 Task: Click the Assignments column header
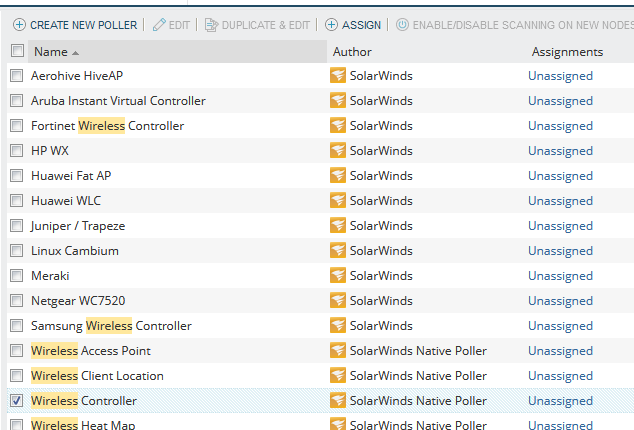pyautogui.click(x=567, y=52)
